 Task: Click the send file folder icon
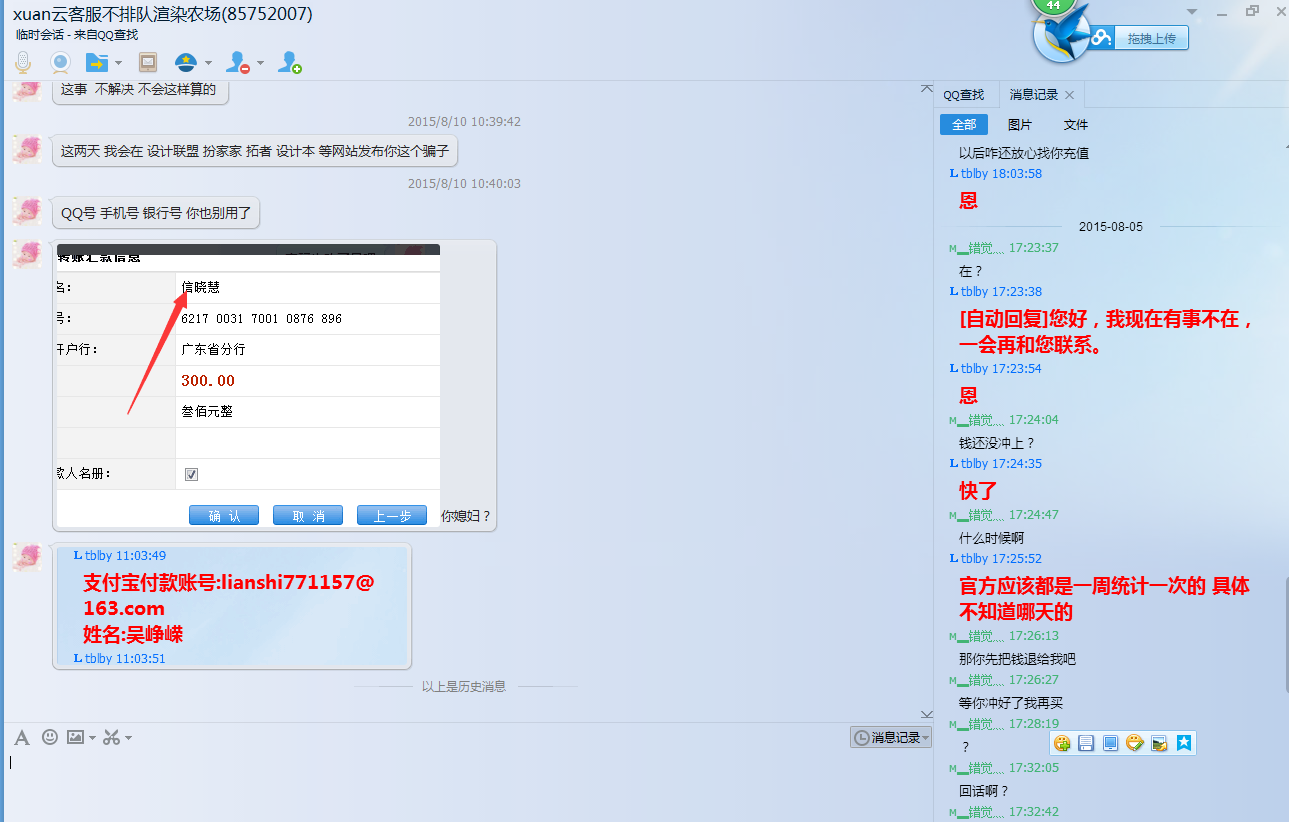coord(97,63)
